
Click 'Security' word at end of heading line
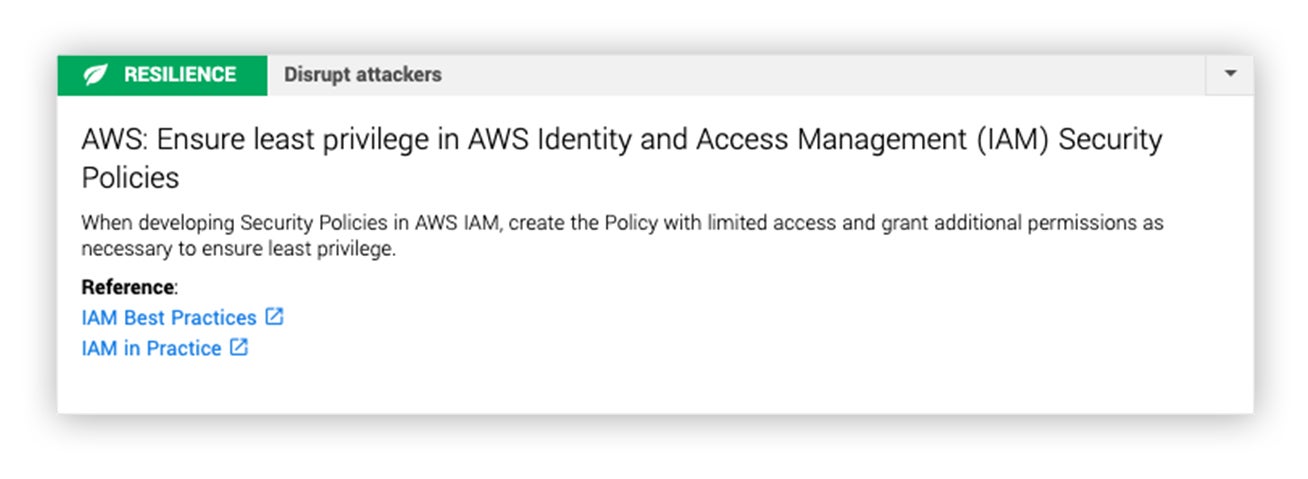click(1110, 141)
